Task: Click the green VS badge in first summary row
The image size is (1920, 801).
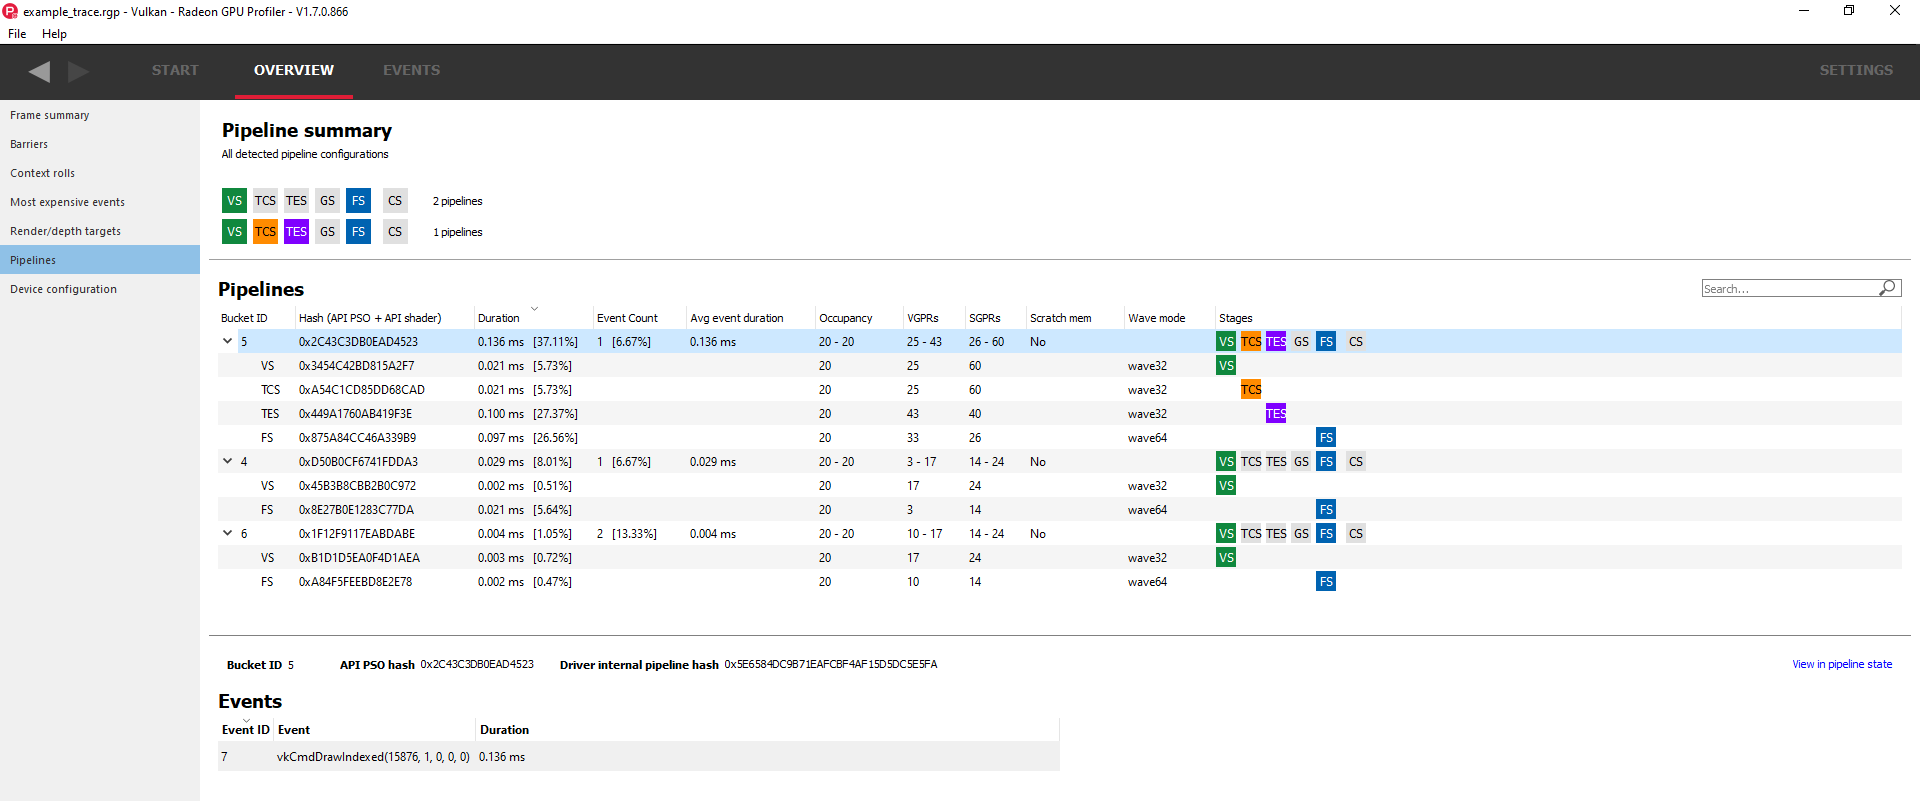Action: pos(234,201)
